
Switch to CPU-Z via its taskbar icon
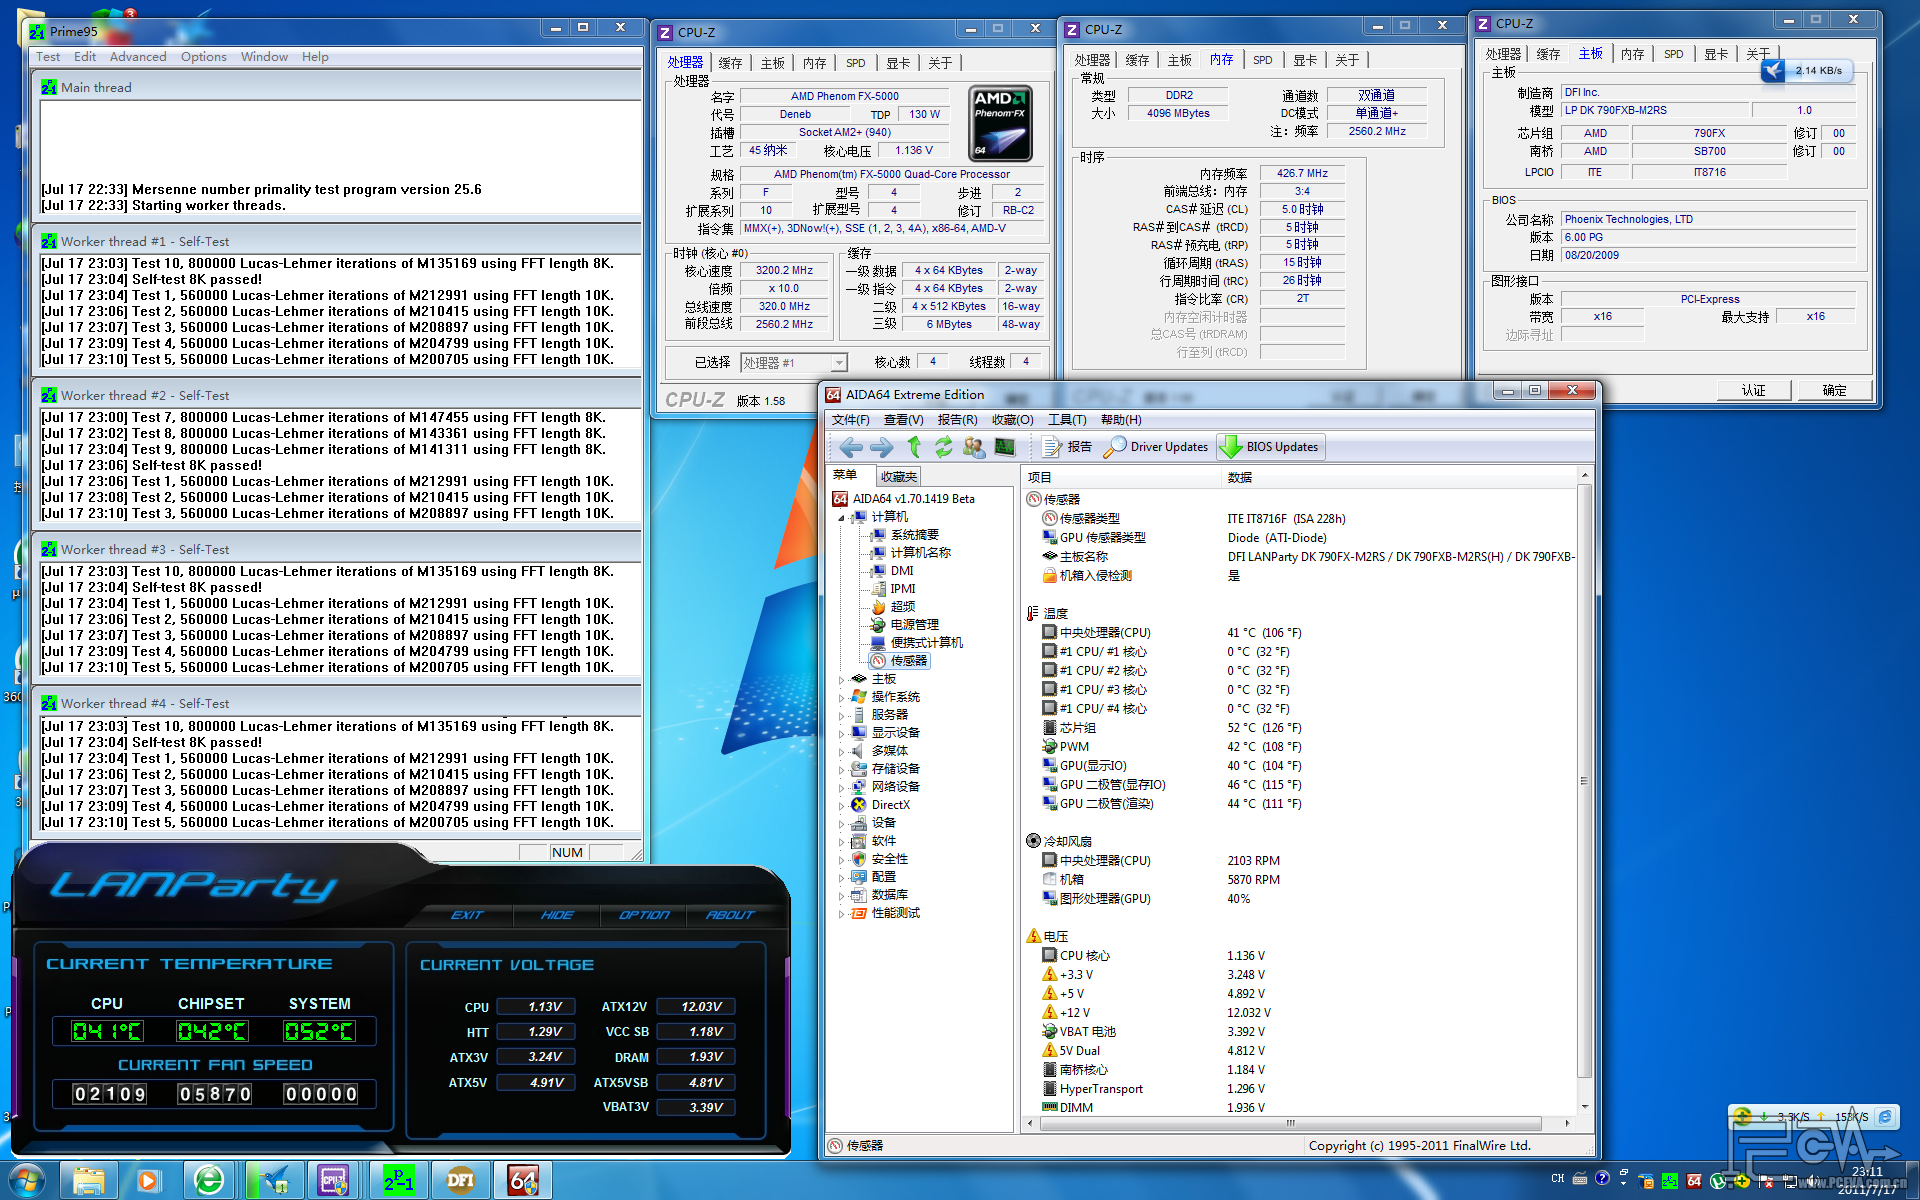(333, 1181)
